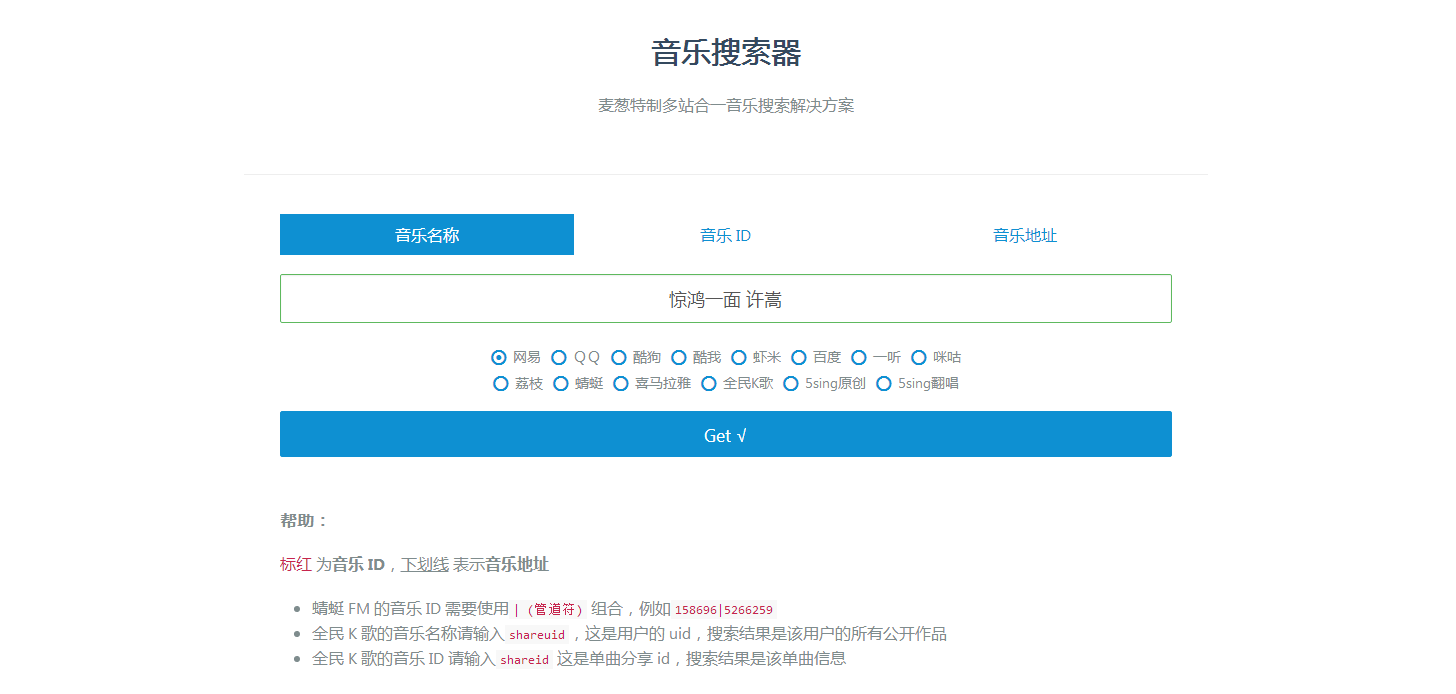
Task: Click the Get √ search button
Action: (x=726, y=434)
